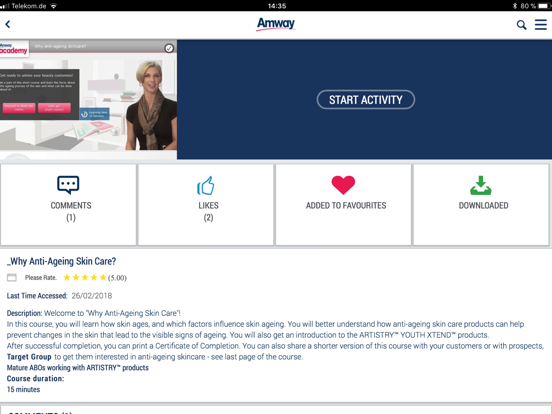
Task: Open the hamburger menu
Action: [541, 25]
